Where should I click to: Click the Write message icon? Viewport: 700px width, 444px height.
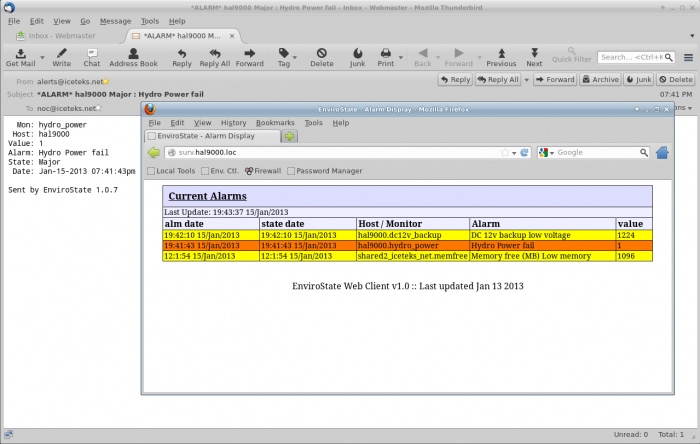click(62, 58)
